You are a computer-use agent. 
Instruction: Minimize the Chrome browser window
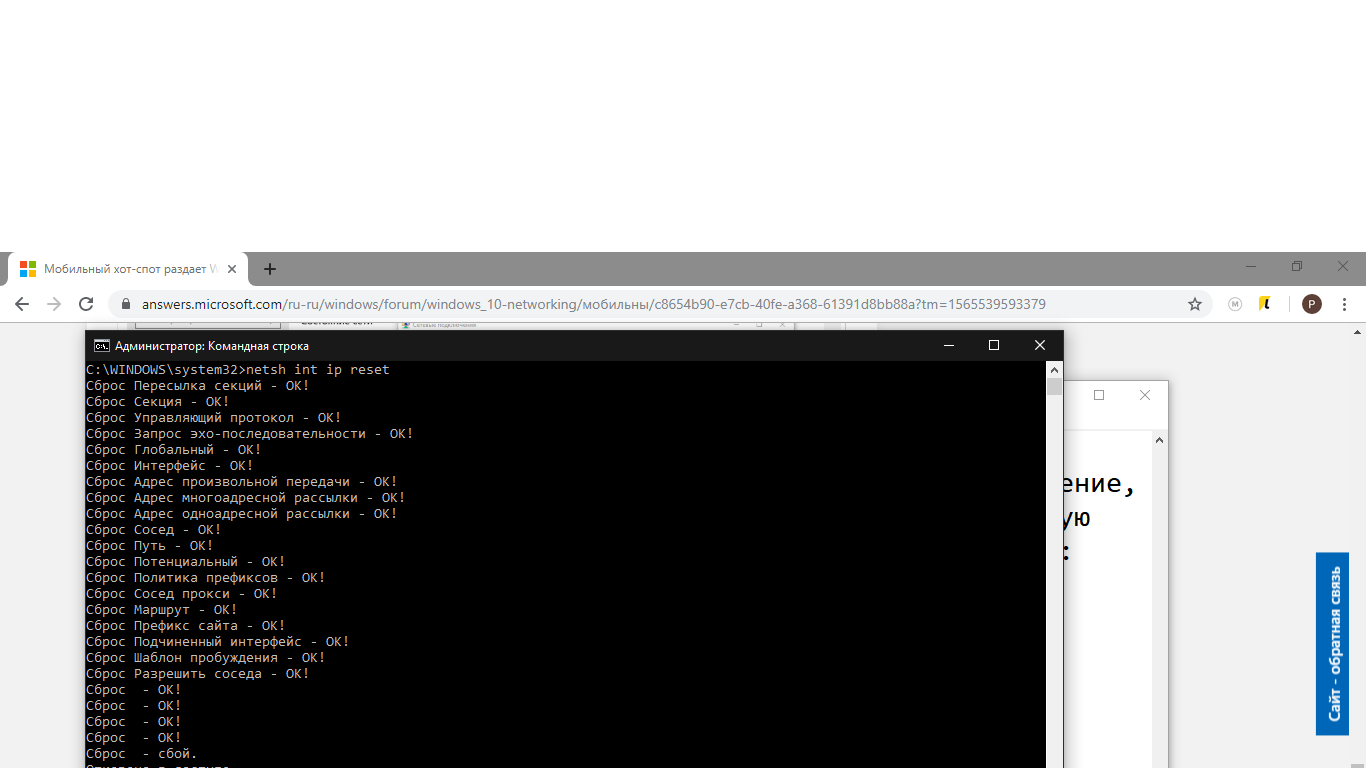[1251, 267]
